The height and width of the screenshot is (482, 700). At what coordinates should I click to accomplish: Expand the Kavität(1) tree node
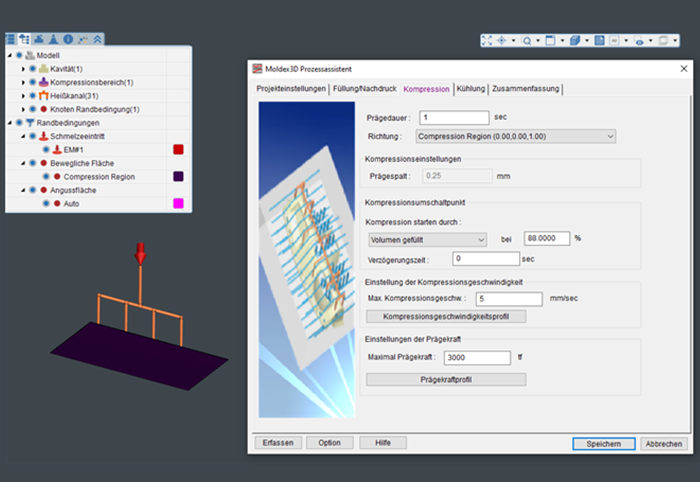pyautogui.click(x=23, y=69)
